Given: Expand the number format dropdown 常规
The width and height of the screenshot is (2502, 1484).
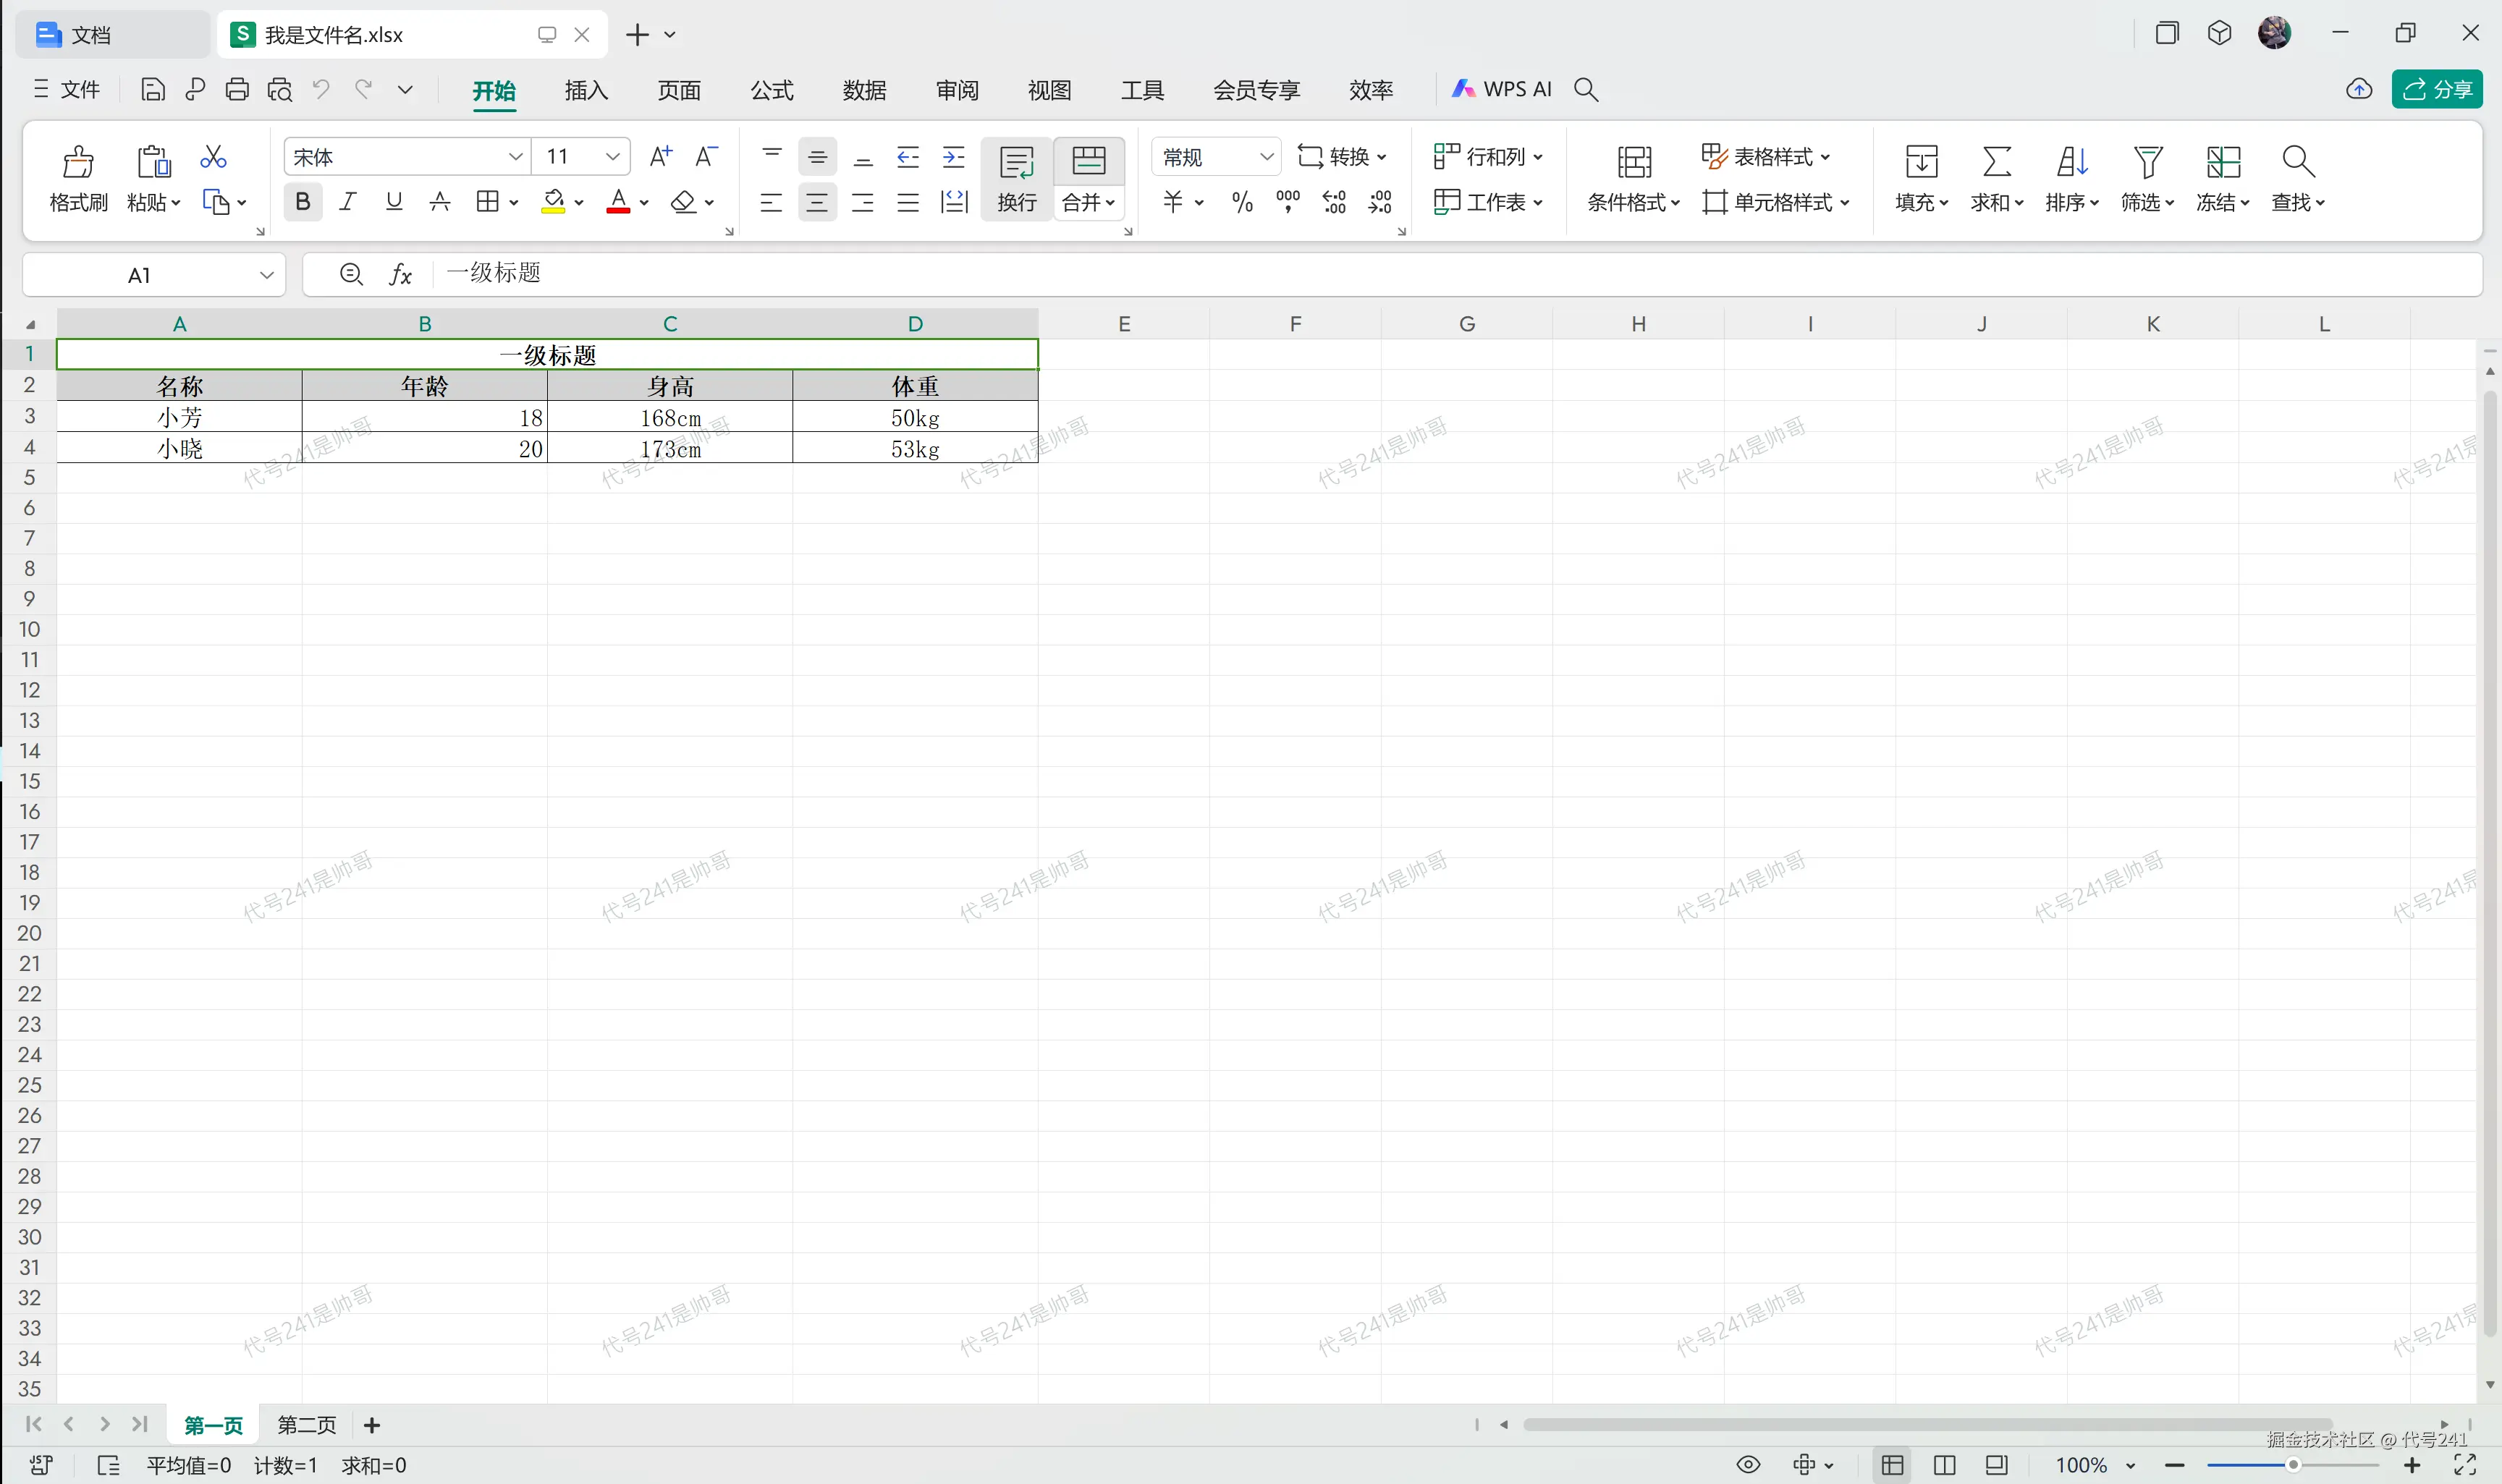Looking at the screenshot, I should tap(1266, 157).
